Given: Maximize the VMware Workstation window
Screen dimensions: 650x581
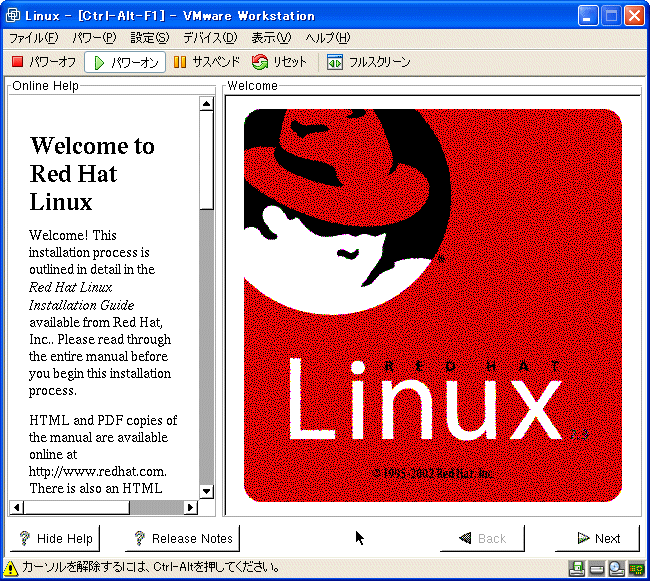Looking at the screenshot, I should pos(611,16).
